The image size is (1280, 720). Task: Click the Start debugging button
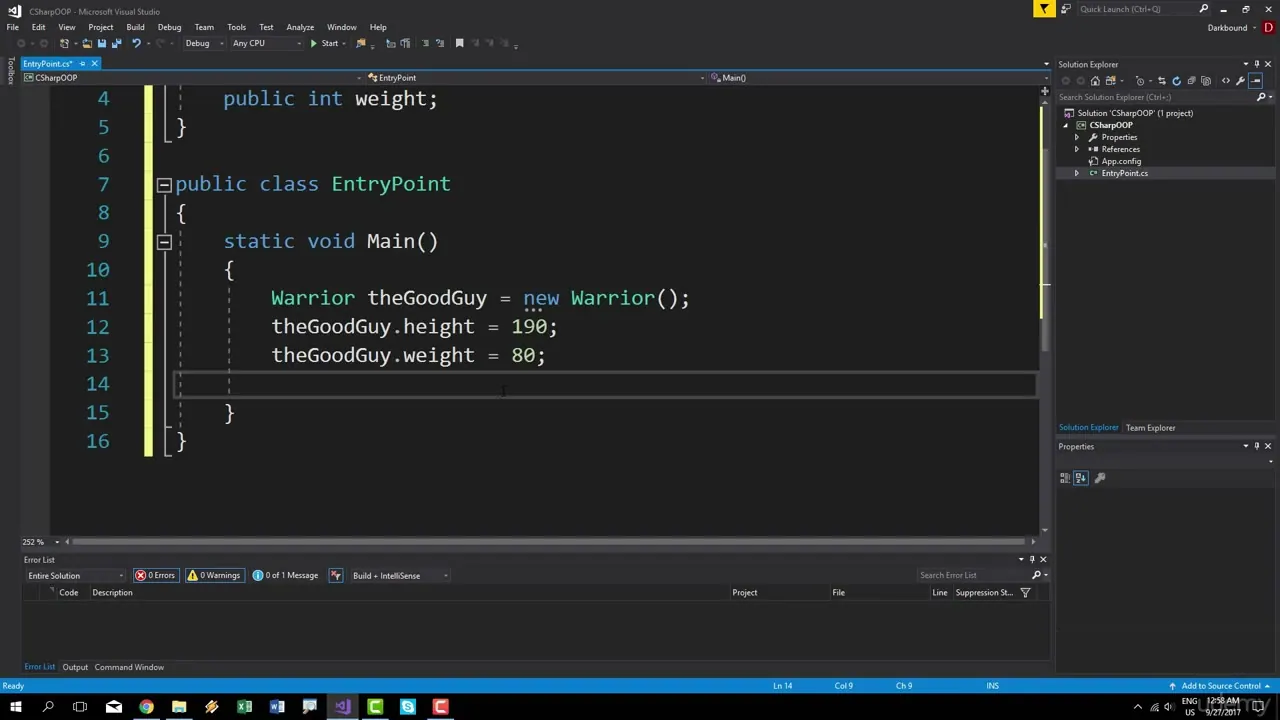click(324, 43)
